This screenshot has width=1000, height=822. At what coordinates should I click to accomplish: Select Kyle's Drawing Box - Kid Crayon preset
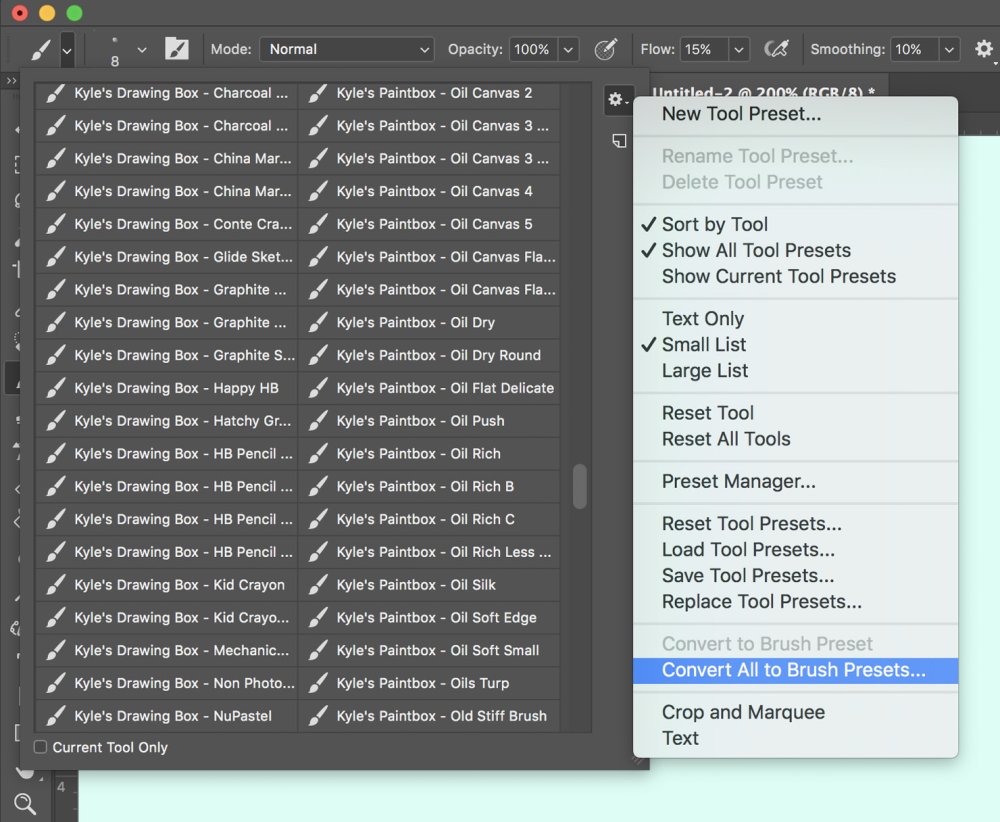(x=166, y=585)
